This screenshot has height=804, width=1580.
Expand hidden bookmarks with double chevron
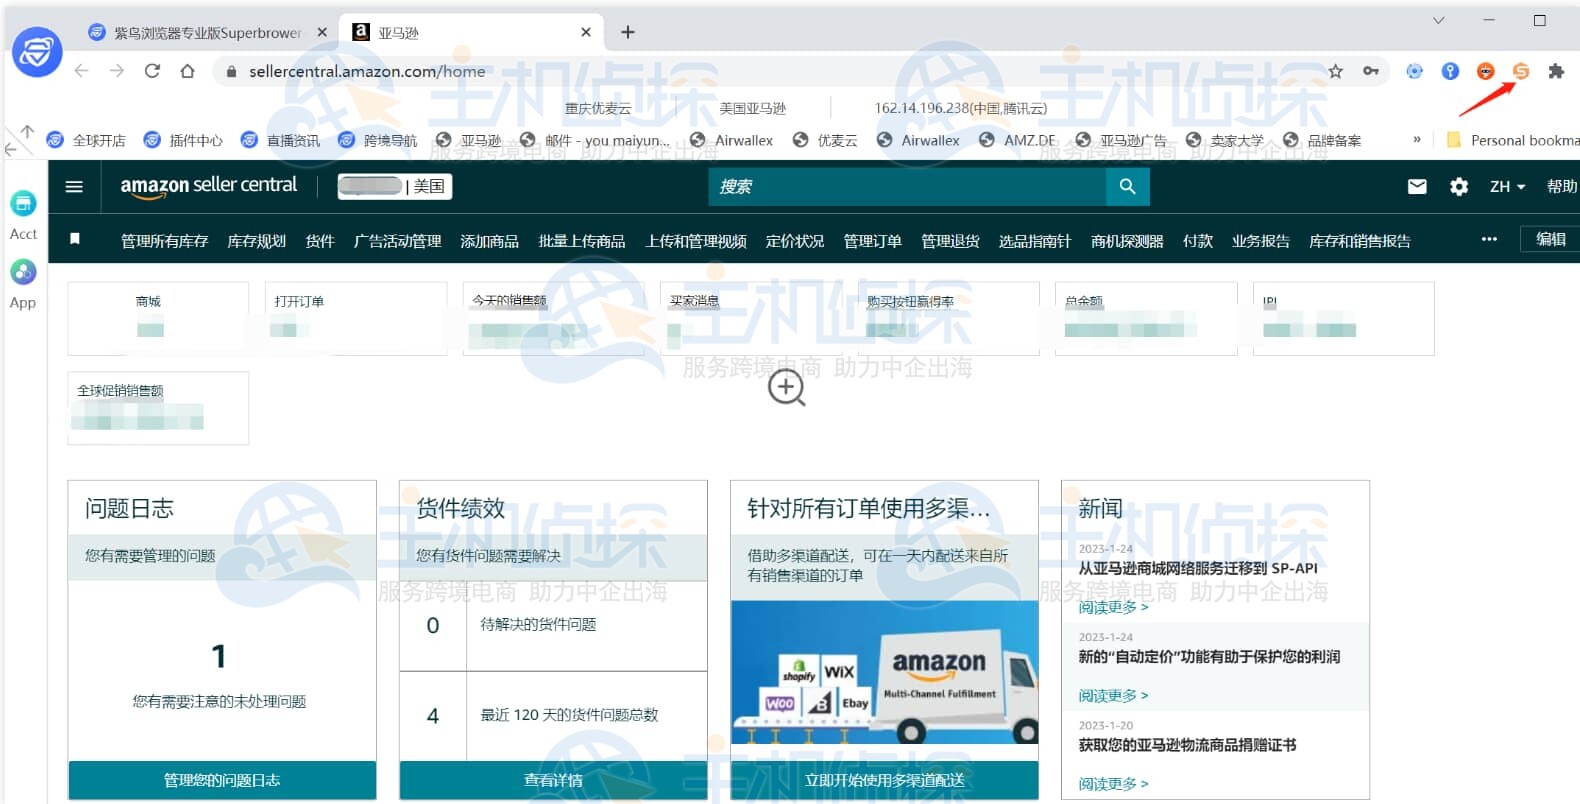(1417, 140)
